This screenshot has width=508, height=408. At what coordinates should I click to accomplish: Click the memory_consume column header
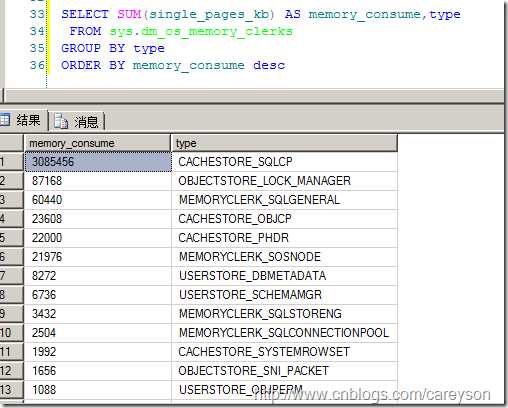(97, 143)
